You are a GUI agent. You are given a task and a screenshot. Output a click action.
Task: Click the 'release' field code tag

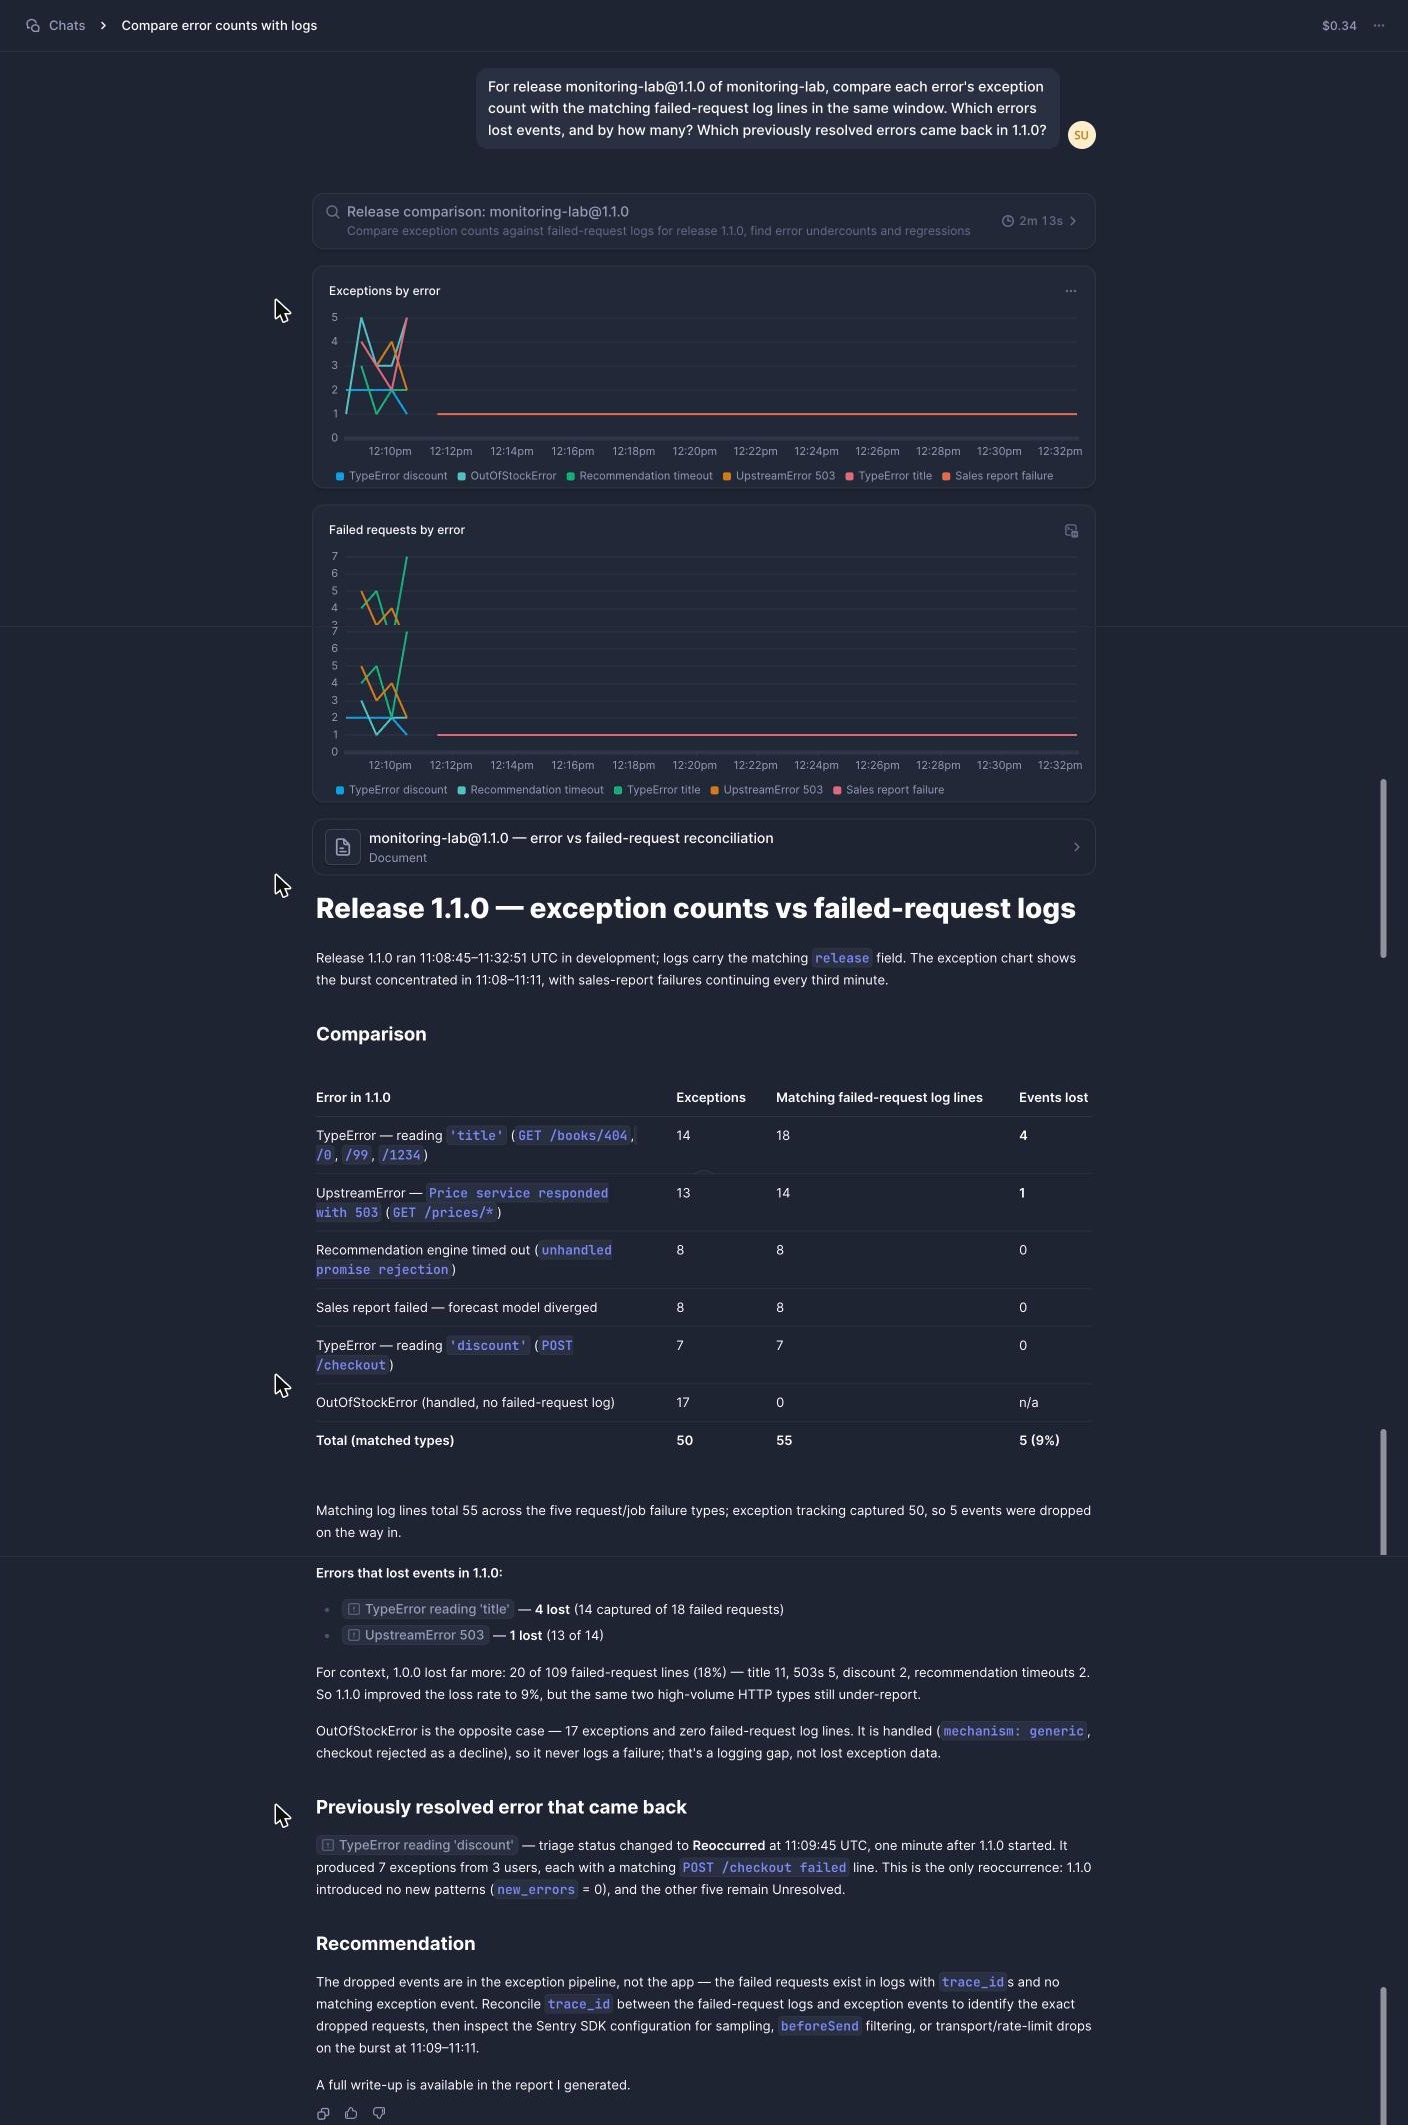click(x=842, y=958)
